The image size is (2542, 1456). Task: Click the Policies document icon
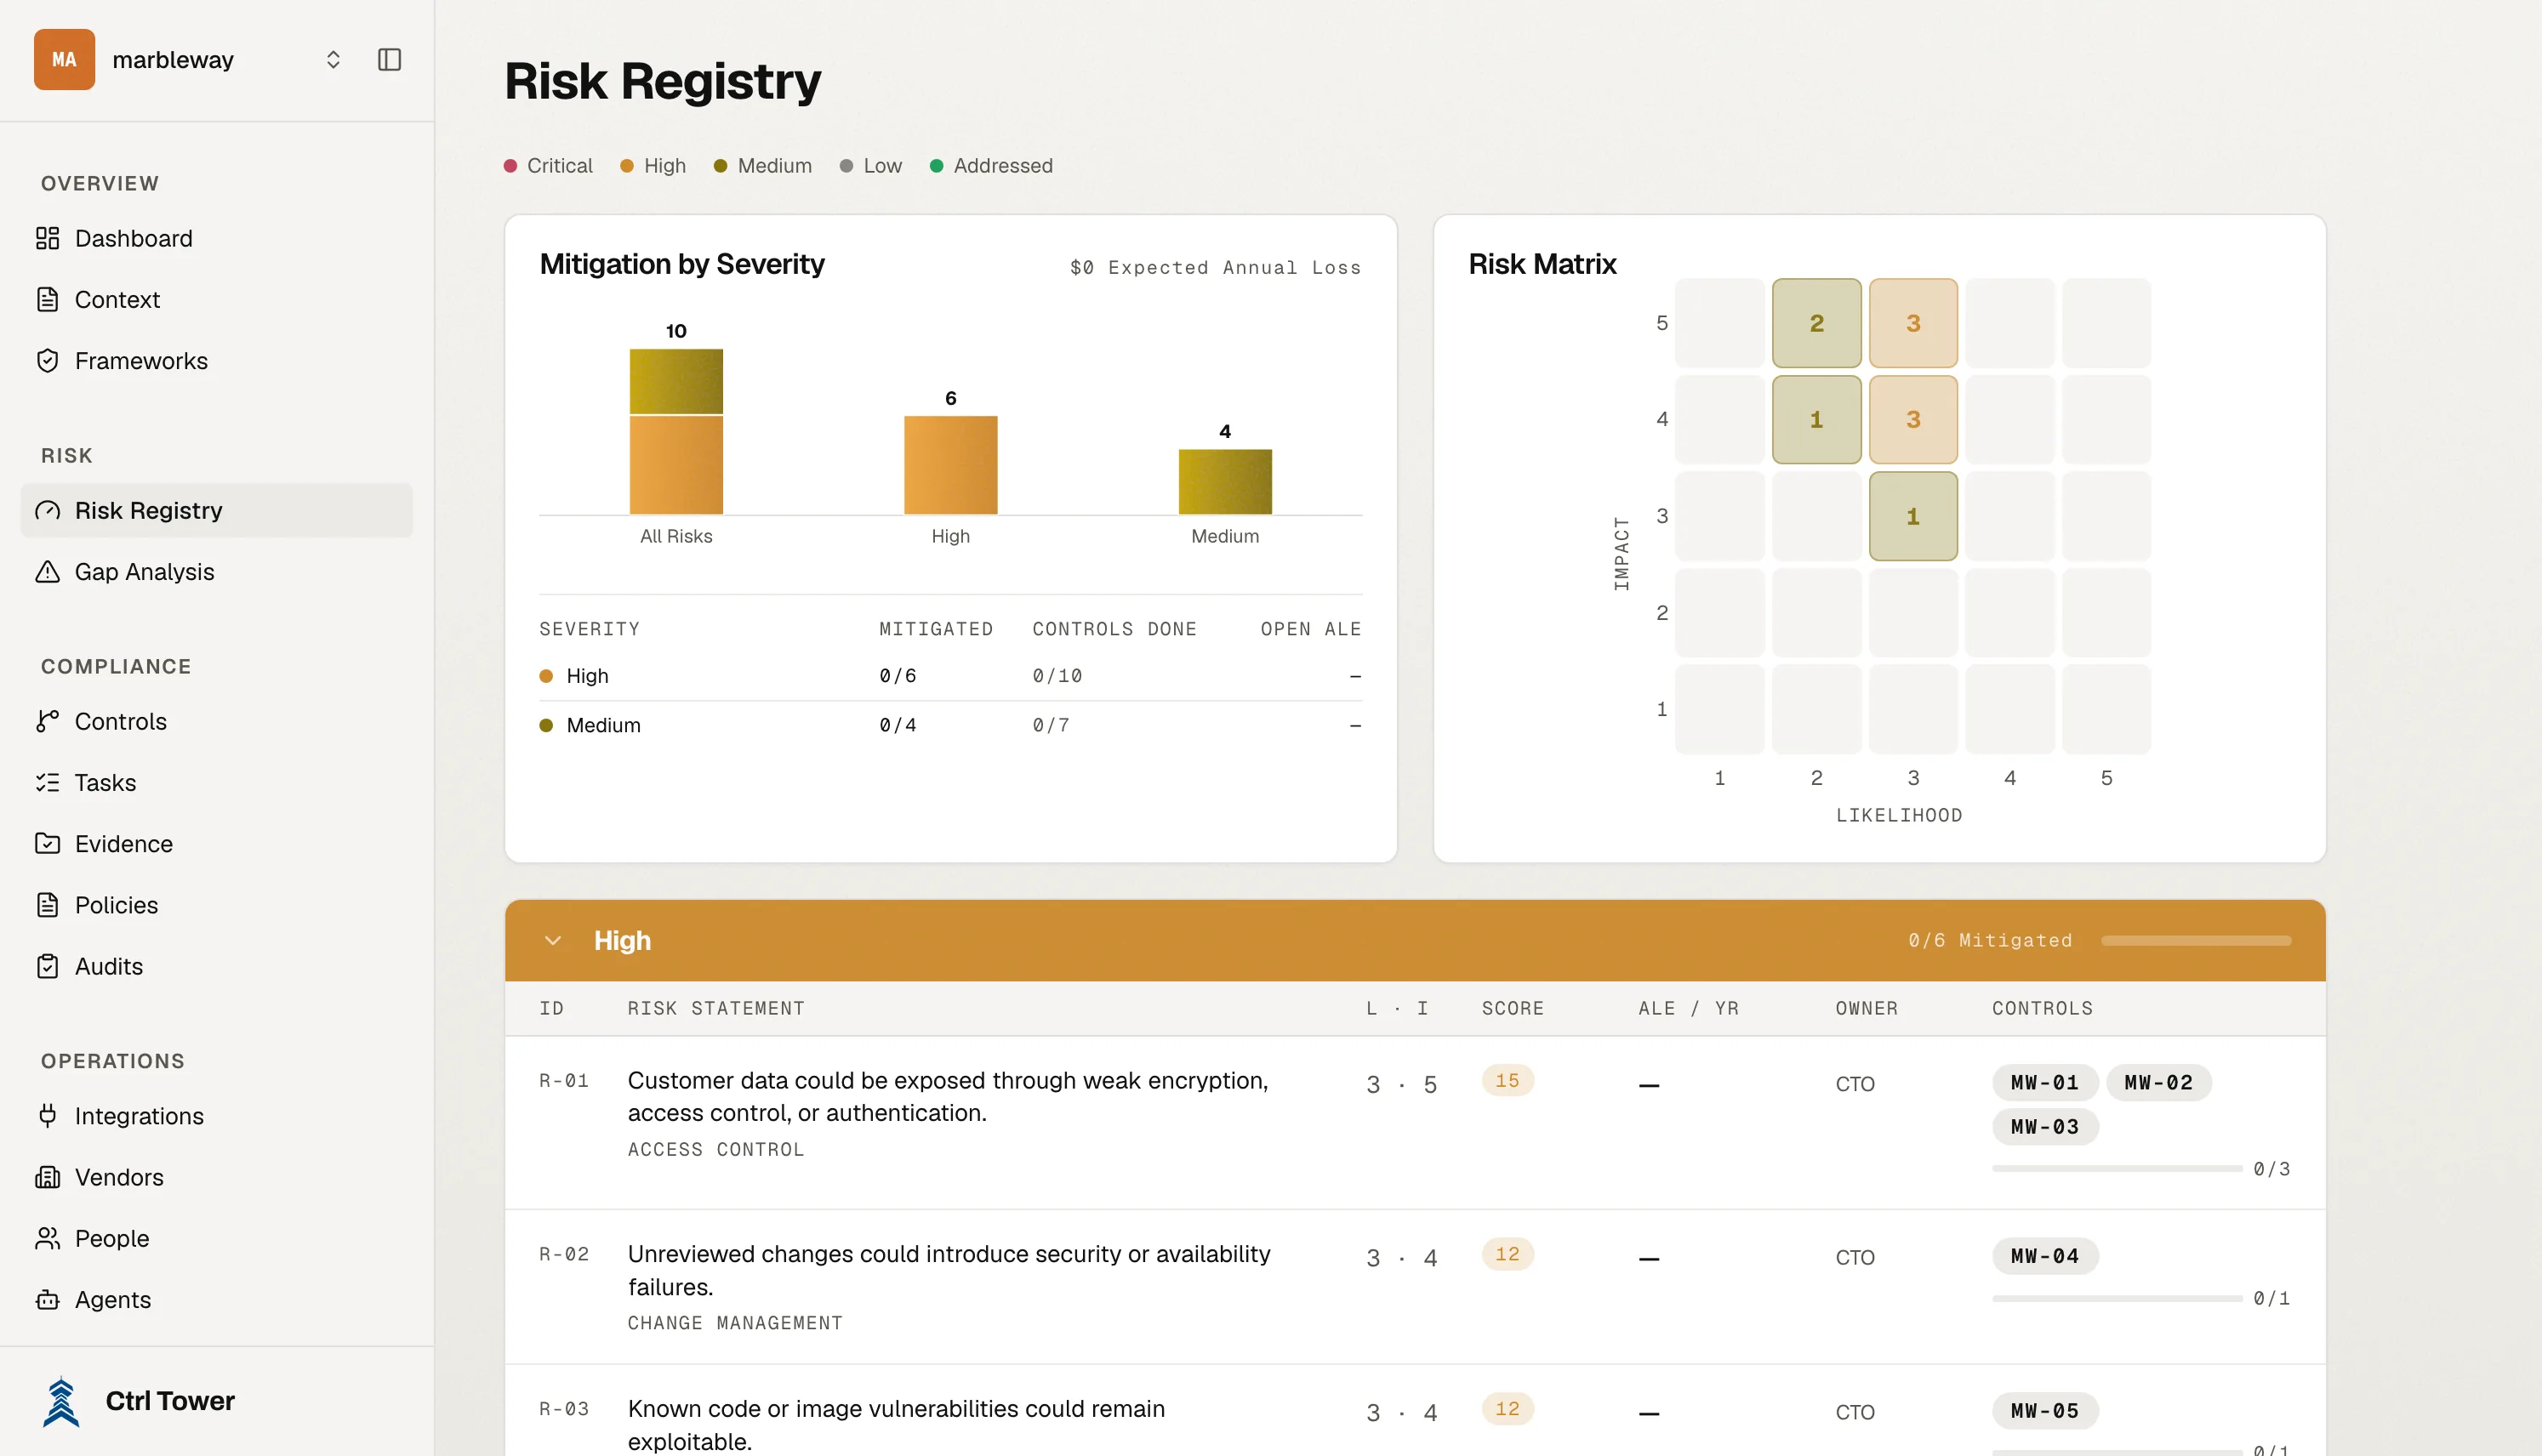pyautogui.click(x=47, y=904)
